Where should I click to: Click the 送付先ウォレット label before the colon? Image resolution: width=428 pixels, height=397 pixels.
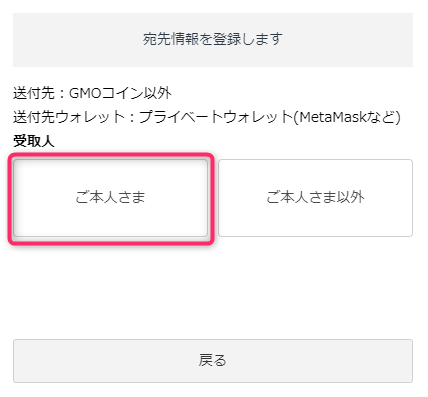69,117
